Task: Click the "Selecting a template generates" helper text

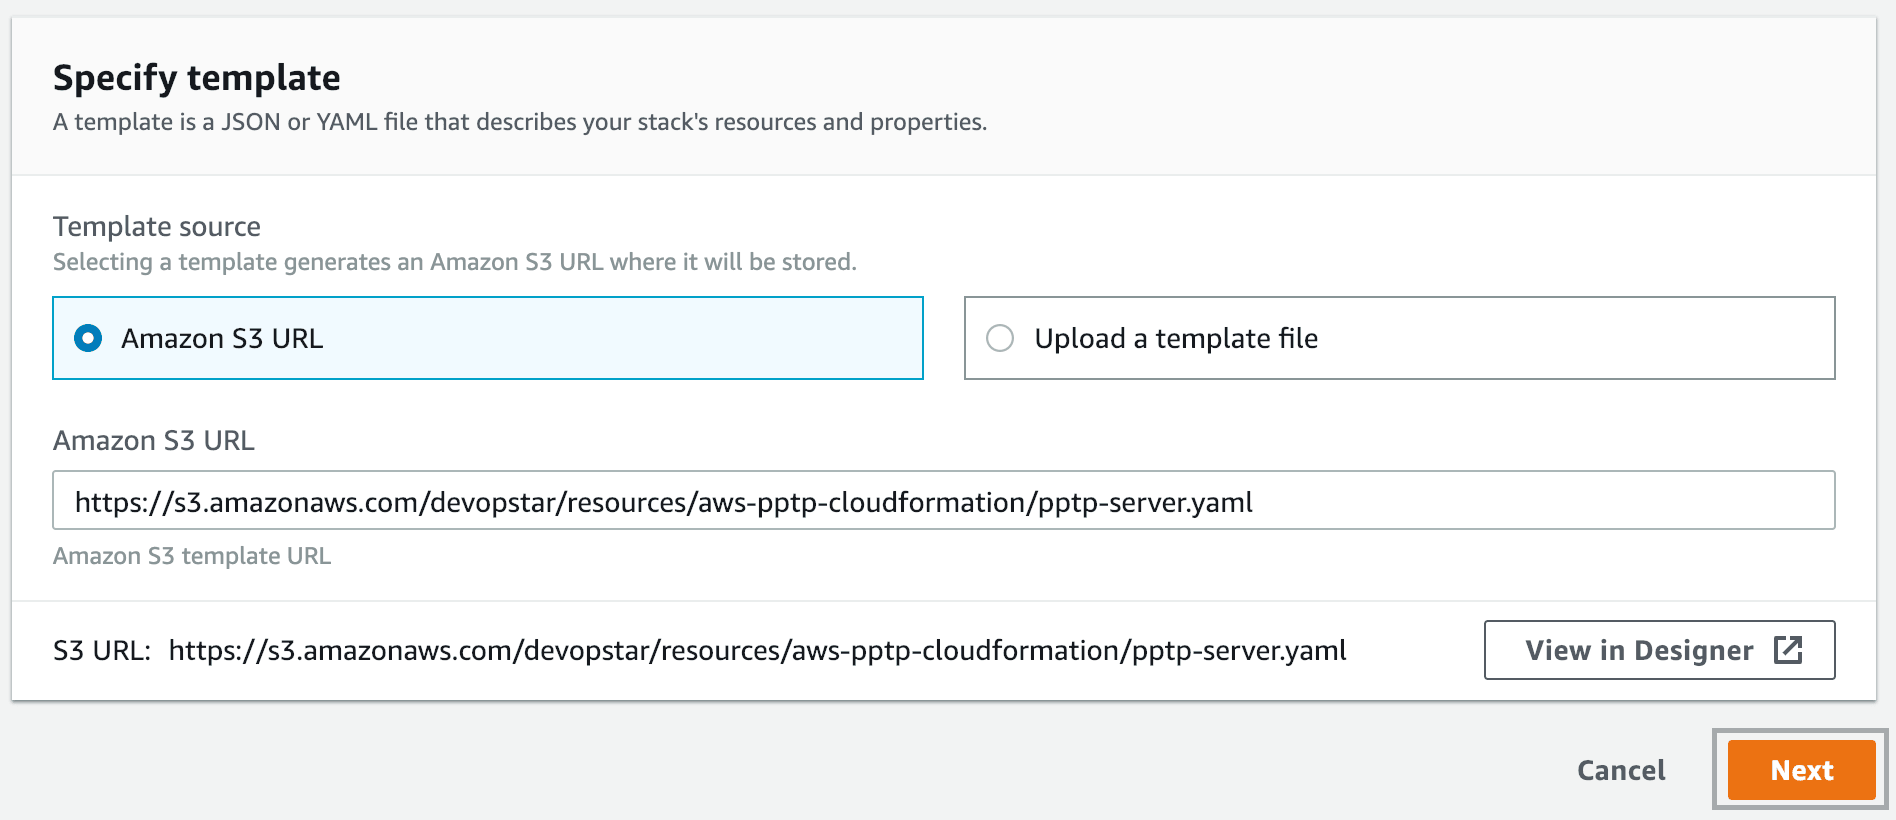Action: point(454,262)
